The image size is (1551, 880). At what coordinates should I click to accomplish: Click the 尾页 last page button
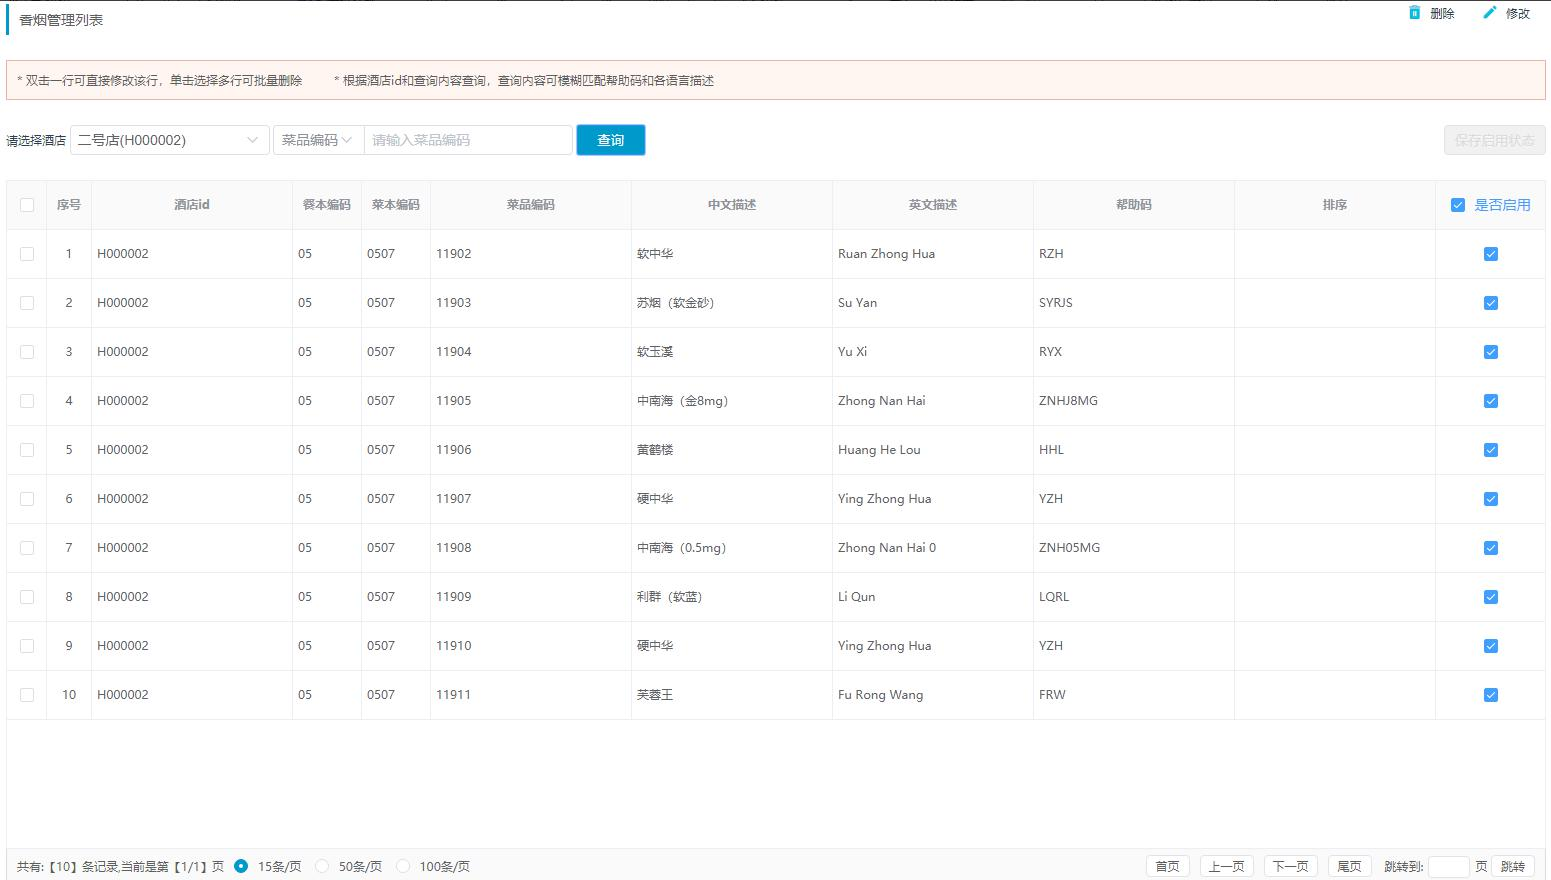pyautogui.click(x=1349, y=866)
